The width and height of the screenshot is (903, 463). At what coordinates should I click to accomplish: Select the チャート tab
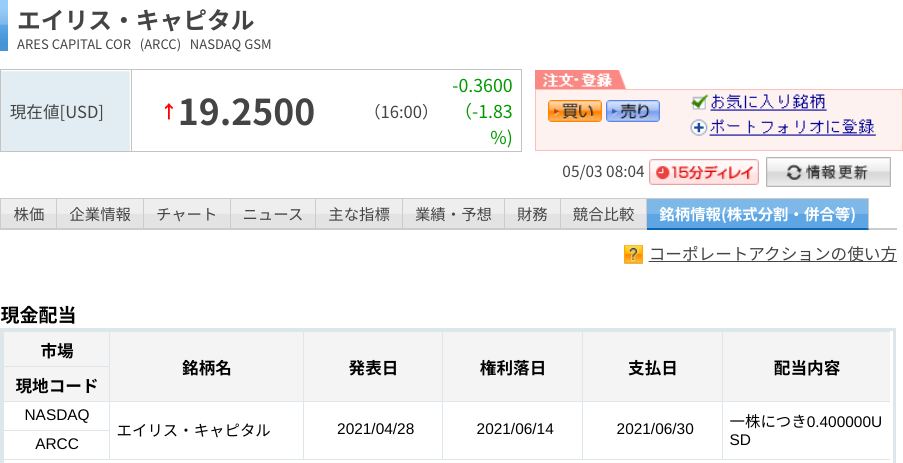click(x=187, y=214)
